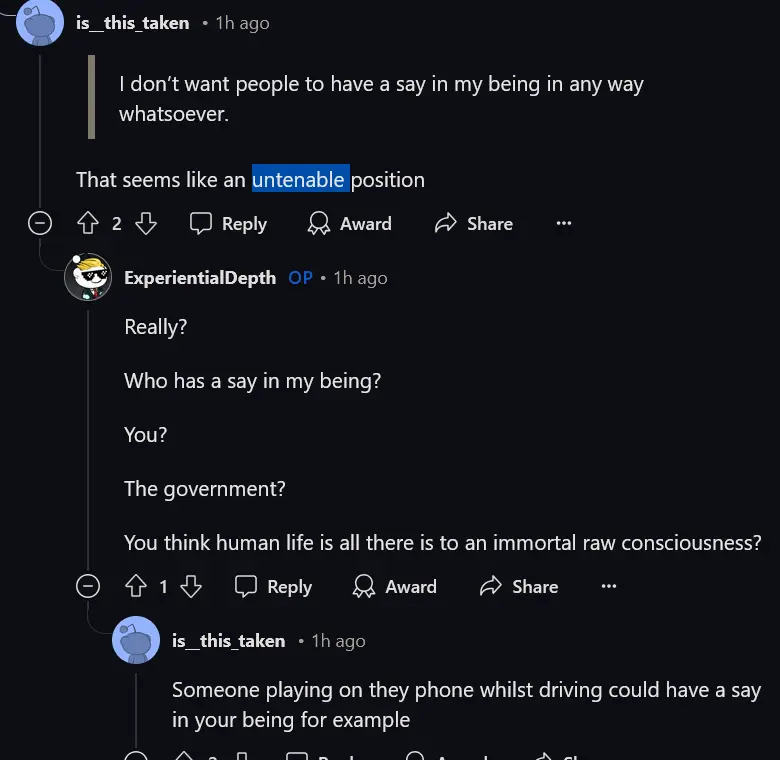780x760 pixels.
Task: Open ExperientialDepth username profile link
Action: [200, 278]
